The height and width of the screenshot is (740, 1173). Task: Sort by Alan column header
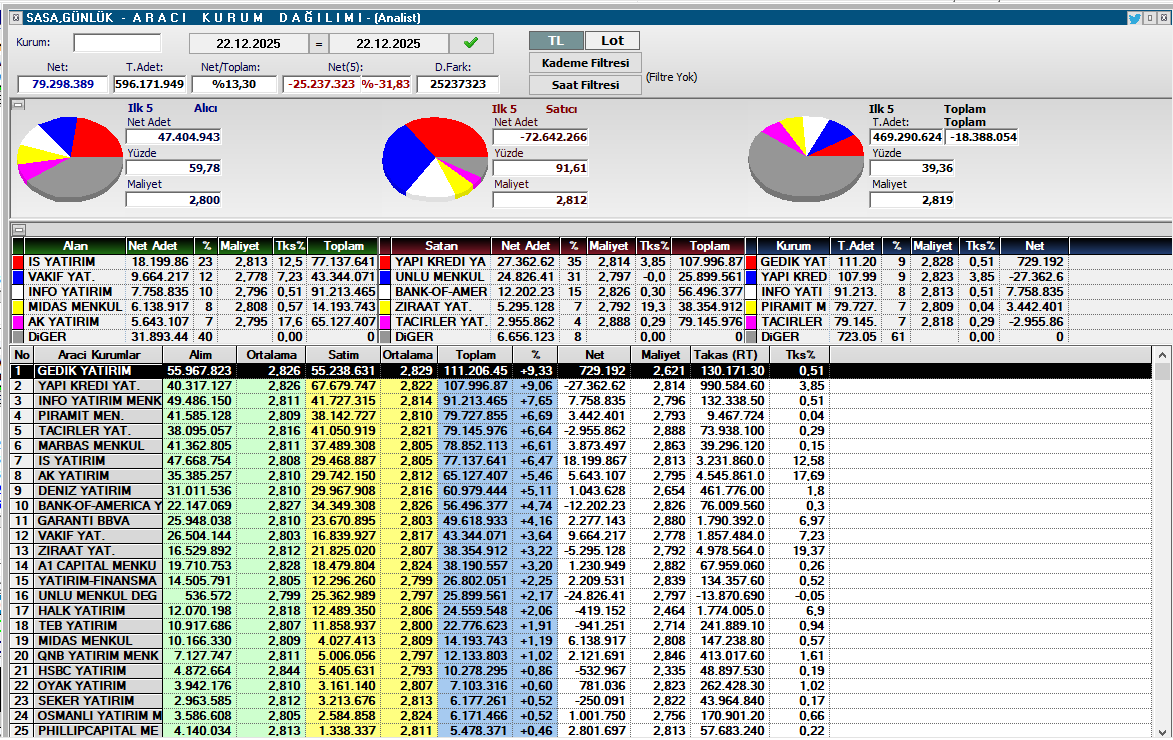point(75,246)
